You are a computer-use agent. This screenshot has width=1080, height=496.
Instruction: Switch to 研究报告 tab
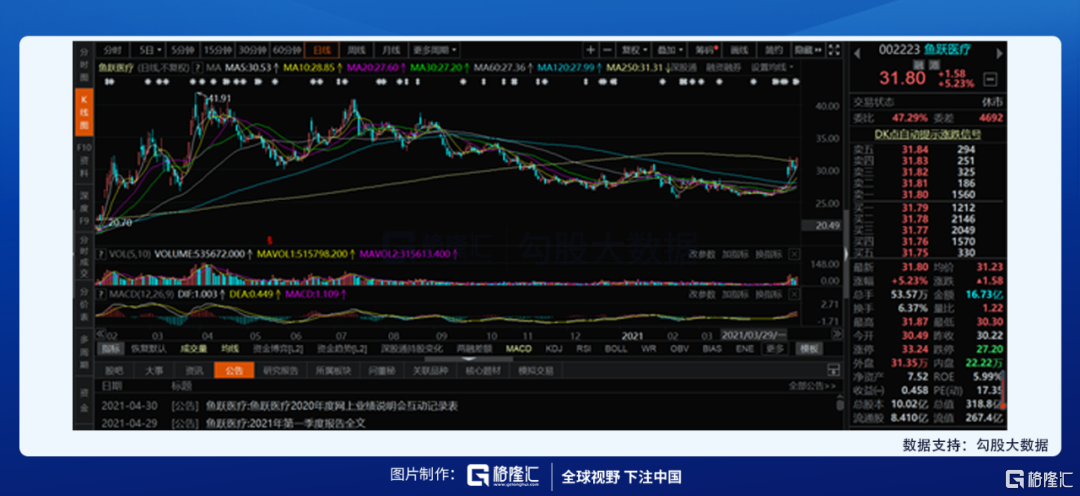click(280, 371)
